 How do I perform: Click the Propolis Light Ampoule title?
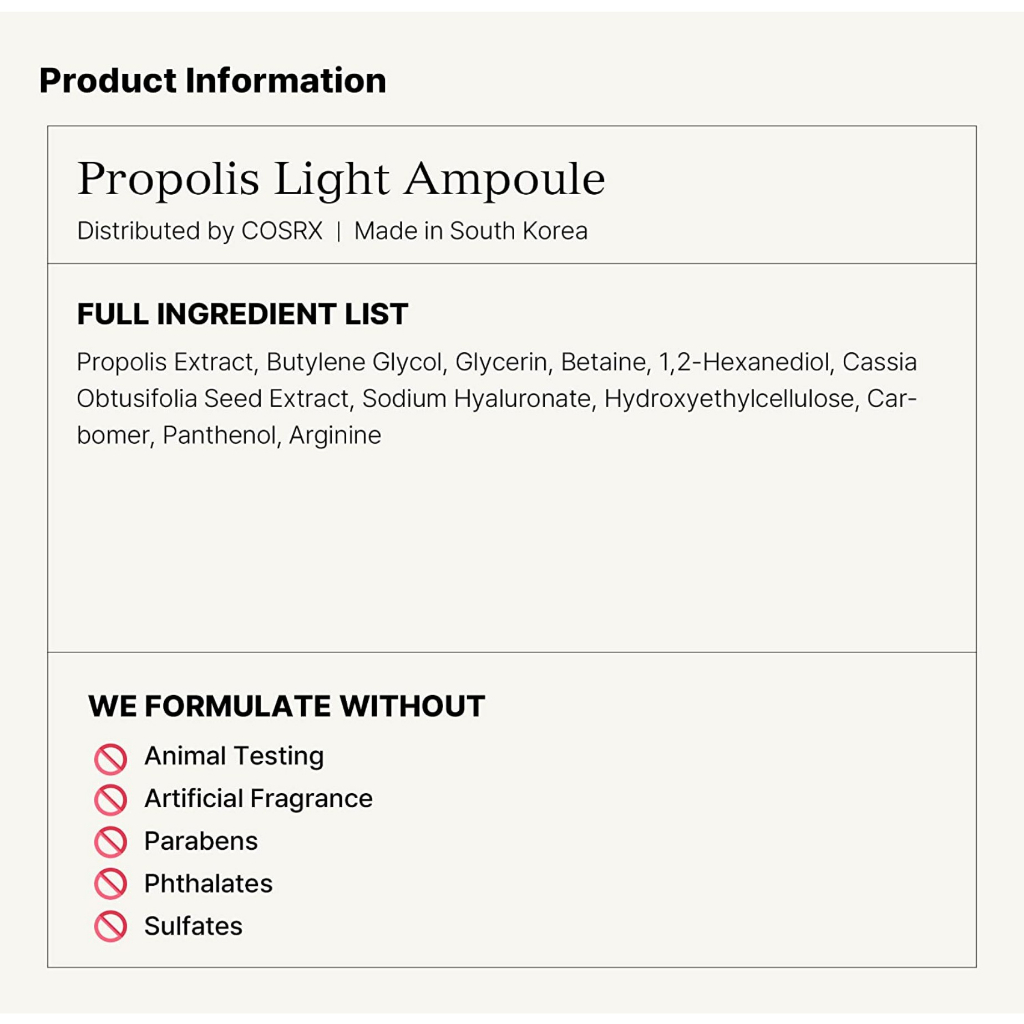coord(341,180)
